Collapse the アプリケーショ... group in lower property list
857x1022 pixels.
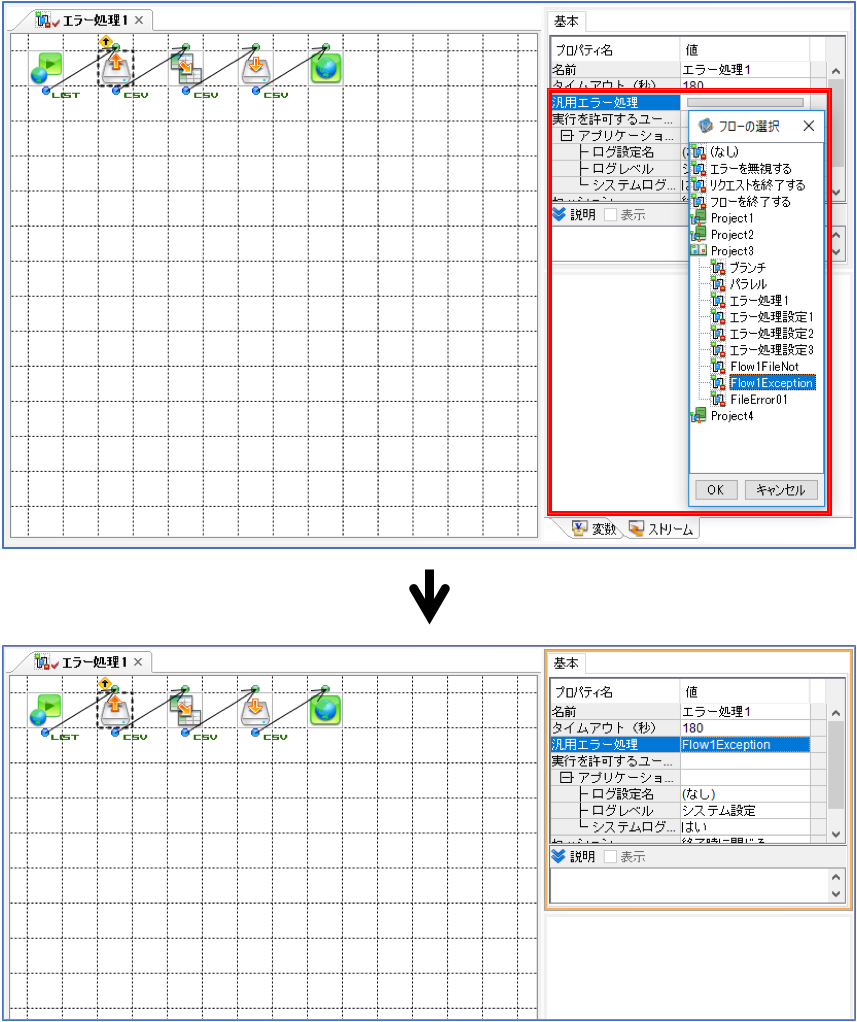pos(566,778)
